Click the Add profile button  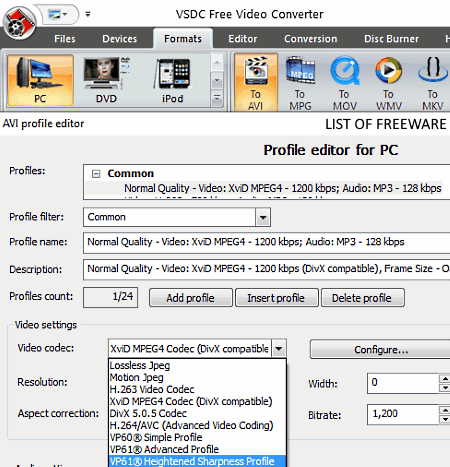pos(191,298)
